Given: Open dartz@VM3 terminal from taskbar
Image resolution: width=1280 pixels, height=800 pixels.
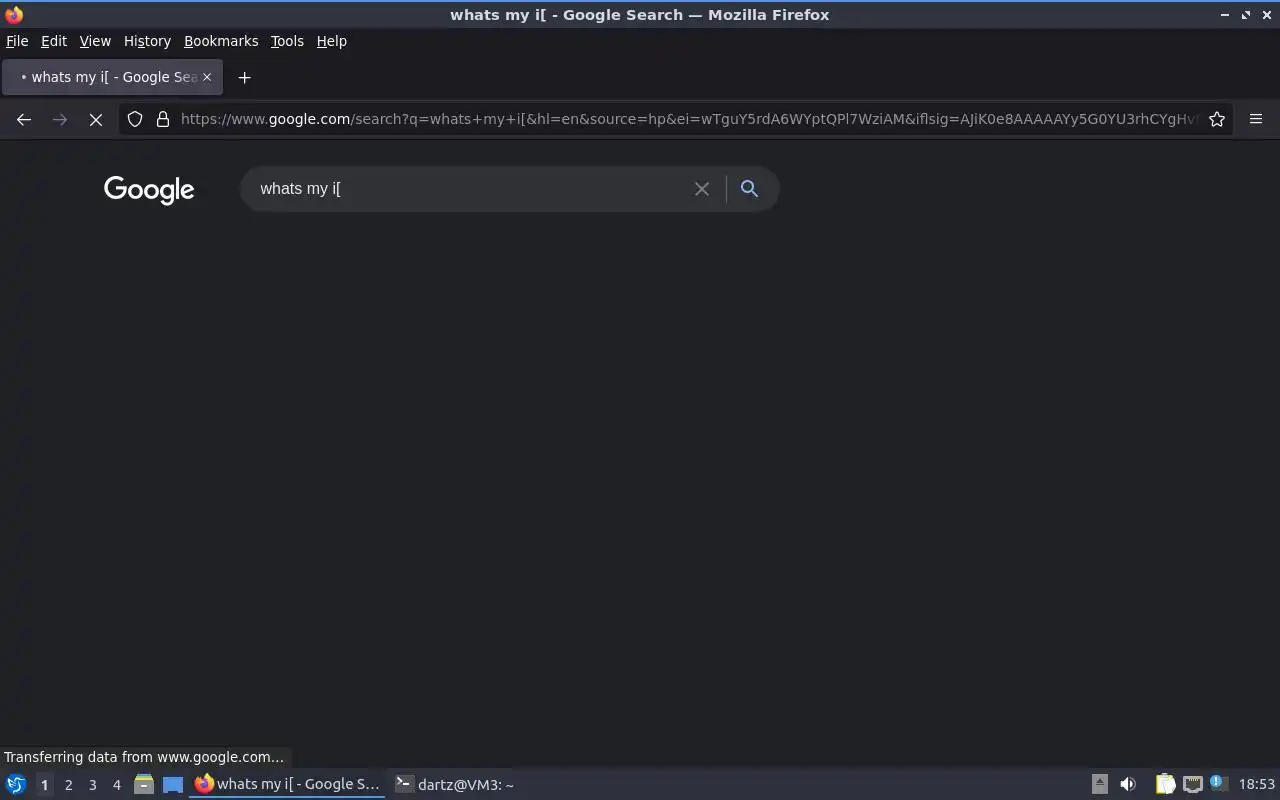Looking at the screenshot, I should [x=454, y=784].
